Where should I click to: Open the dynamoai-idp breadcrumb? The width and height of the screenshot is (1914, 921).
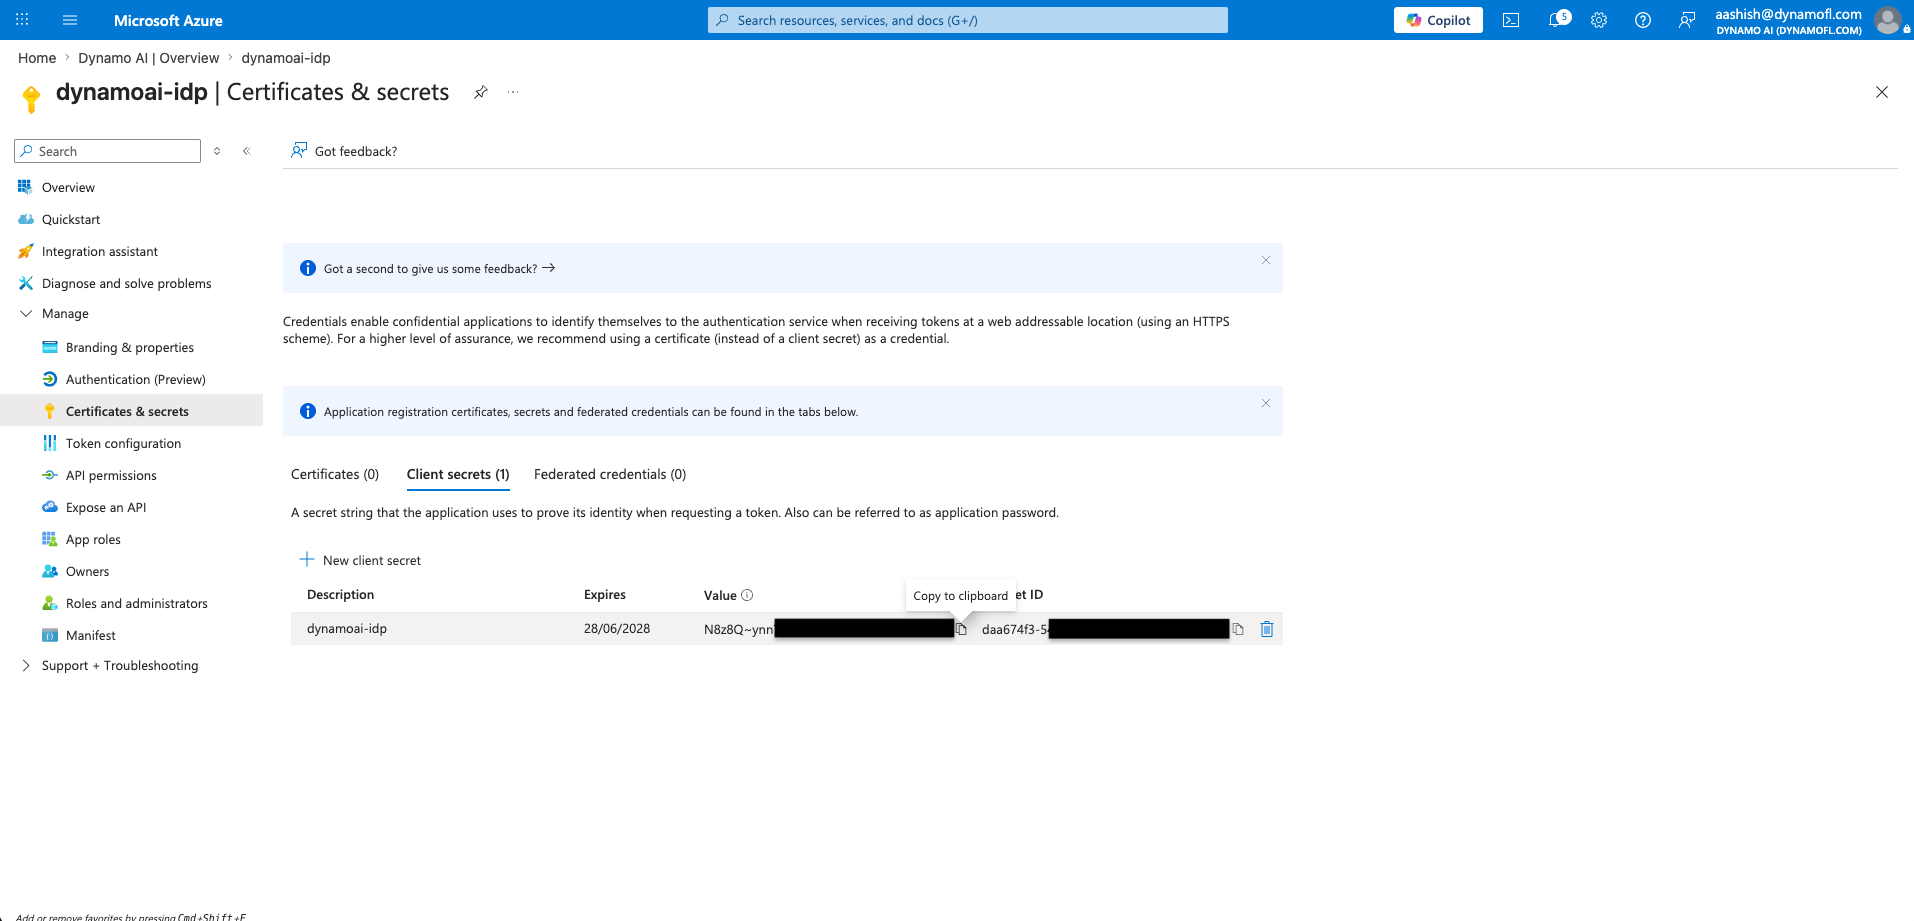286,58
